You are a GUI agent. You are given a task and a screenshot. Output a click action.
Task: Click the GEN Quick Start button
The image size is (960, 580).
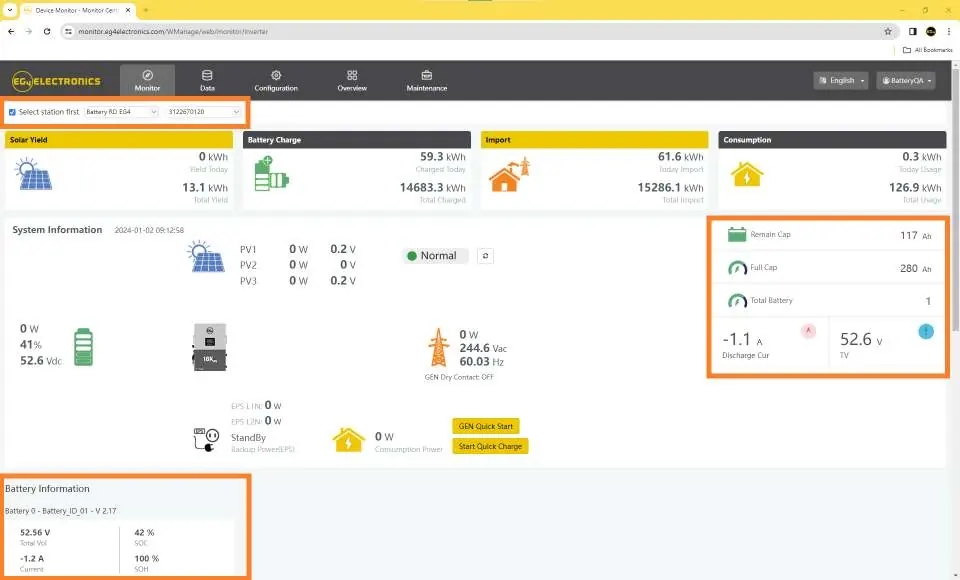pyautogui.click(x=486, y=426)
